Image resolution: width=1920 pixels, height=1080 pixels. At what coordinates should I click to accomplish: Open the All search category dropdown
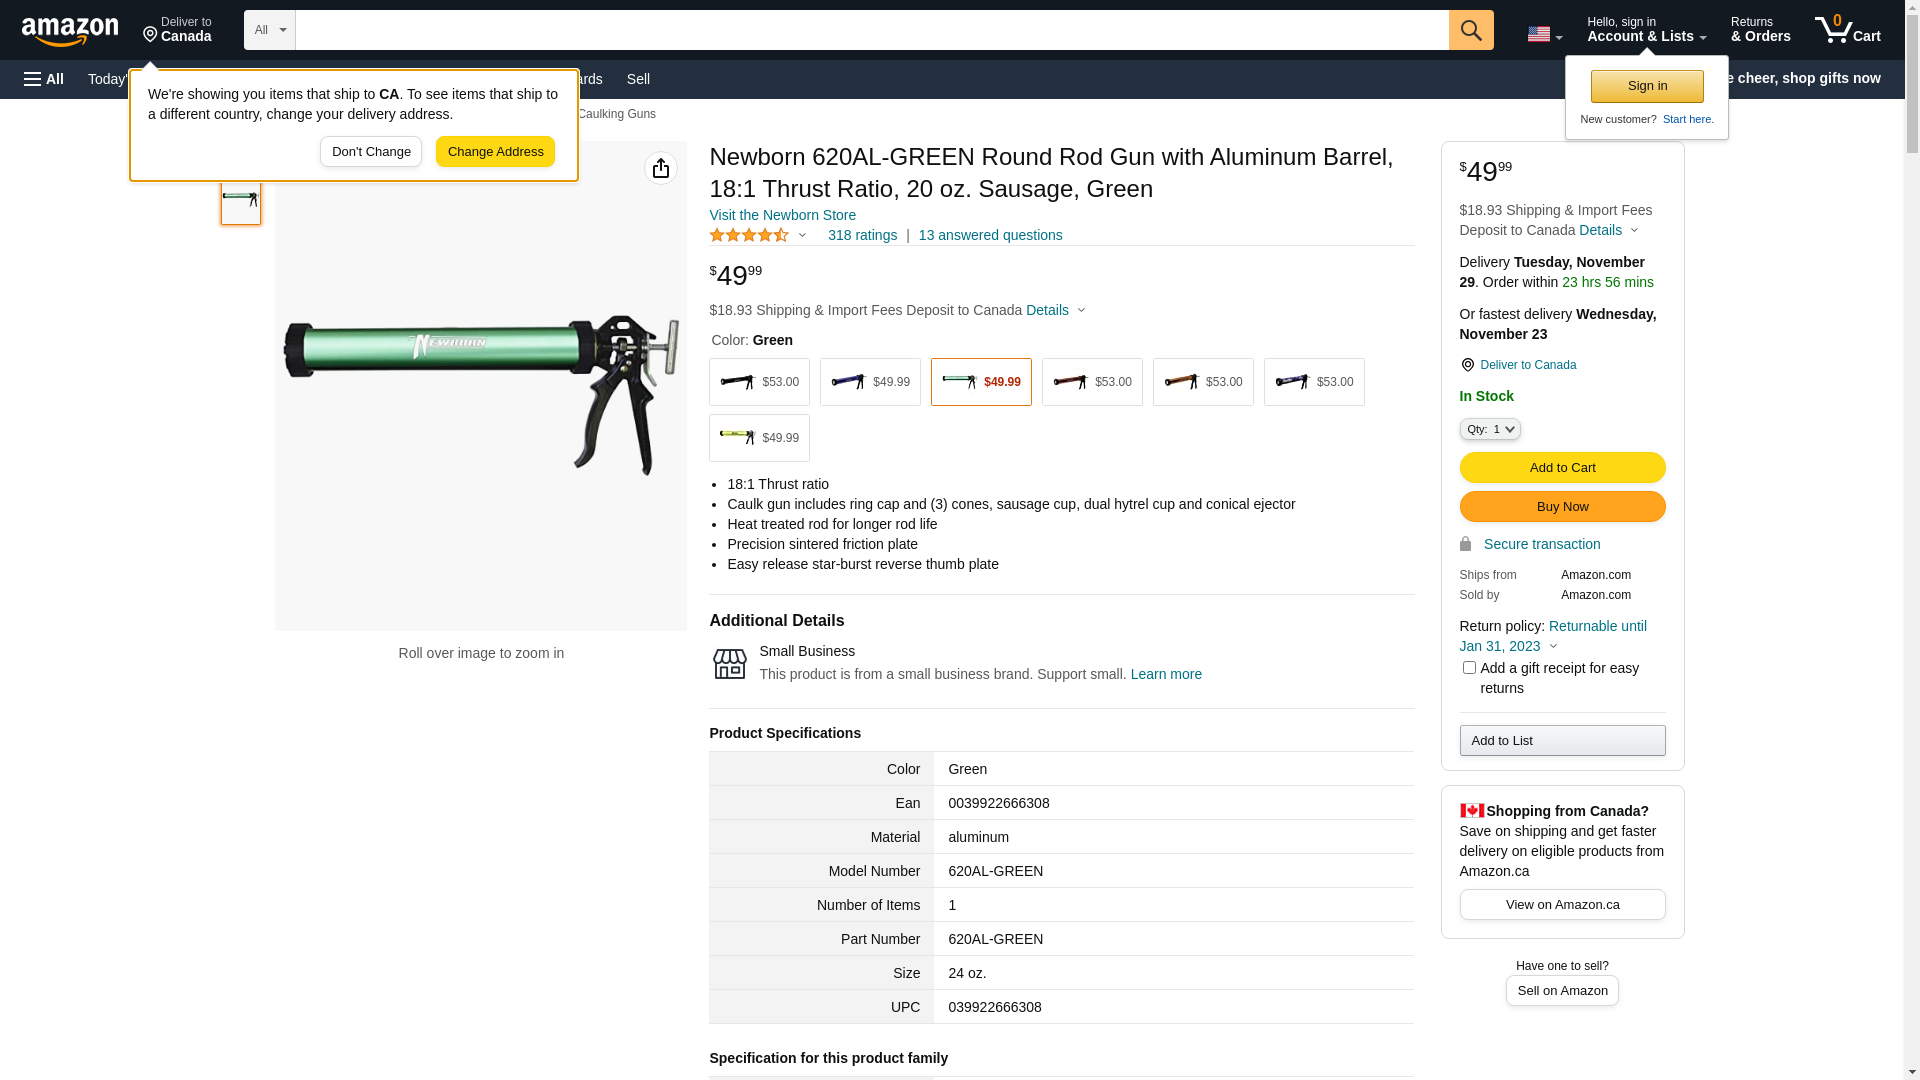coord(269,30)
